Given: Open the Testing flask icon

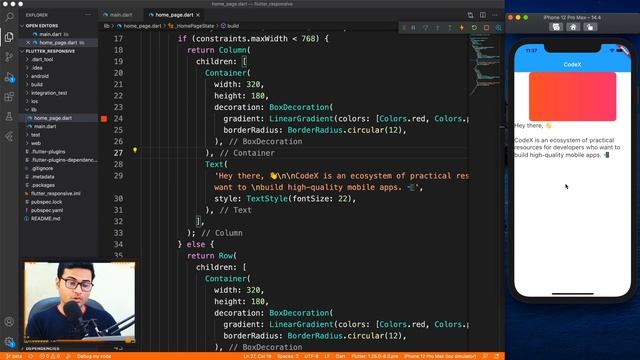Looking at the screenshot, I should tap(9, 117).
